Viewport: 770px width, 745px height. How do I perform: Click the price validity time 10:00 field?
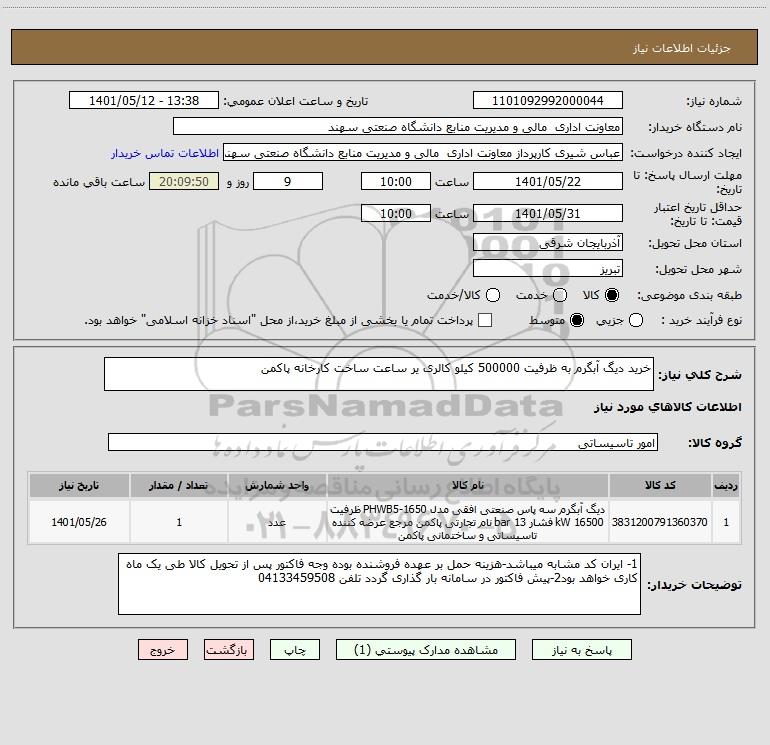click(x=396, y=213)
